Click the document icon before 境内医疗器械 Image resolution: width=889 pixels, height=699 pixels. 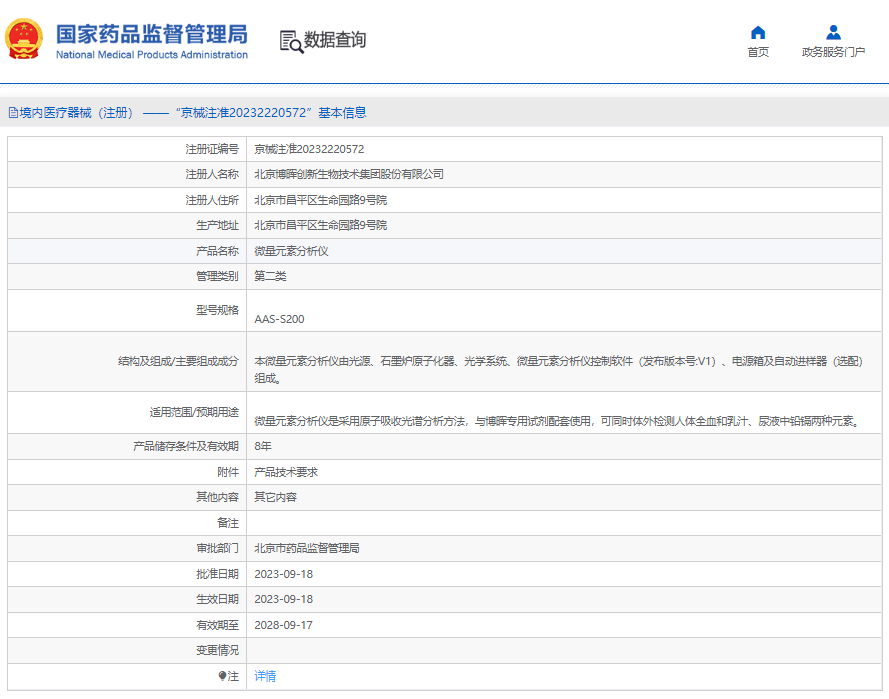coord(13,113)
